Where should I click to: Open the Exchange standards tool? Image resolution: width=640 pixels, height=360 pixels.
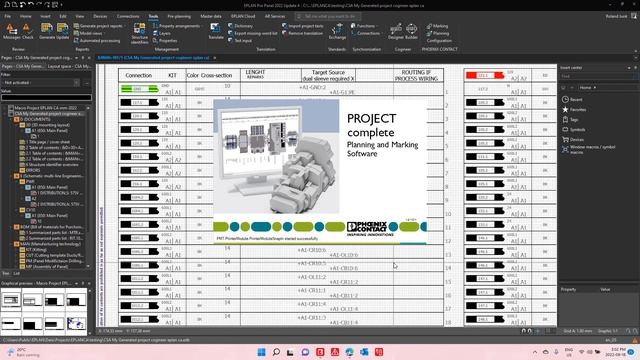[337, 31]
